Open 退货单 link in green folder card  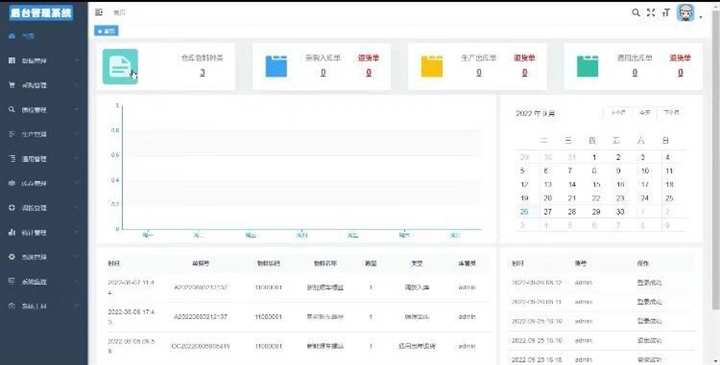(x=680, y=58)
